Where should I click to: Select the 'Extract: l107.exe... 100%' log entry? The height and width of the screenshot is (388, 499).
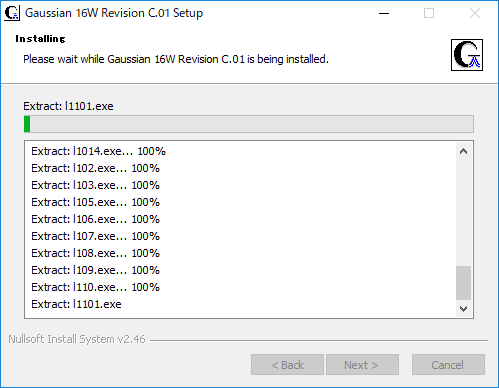[96, 236]
